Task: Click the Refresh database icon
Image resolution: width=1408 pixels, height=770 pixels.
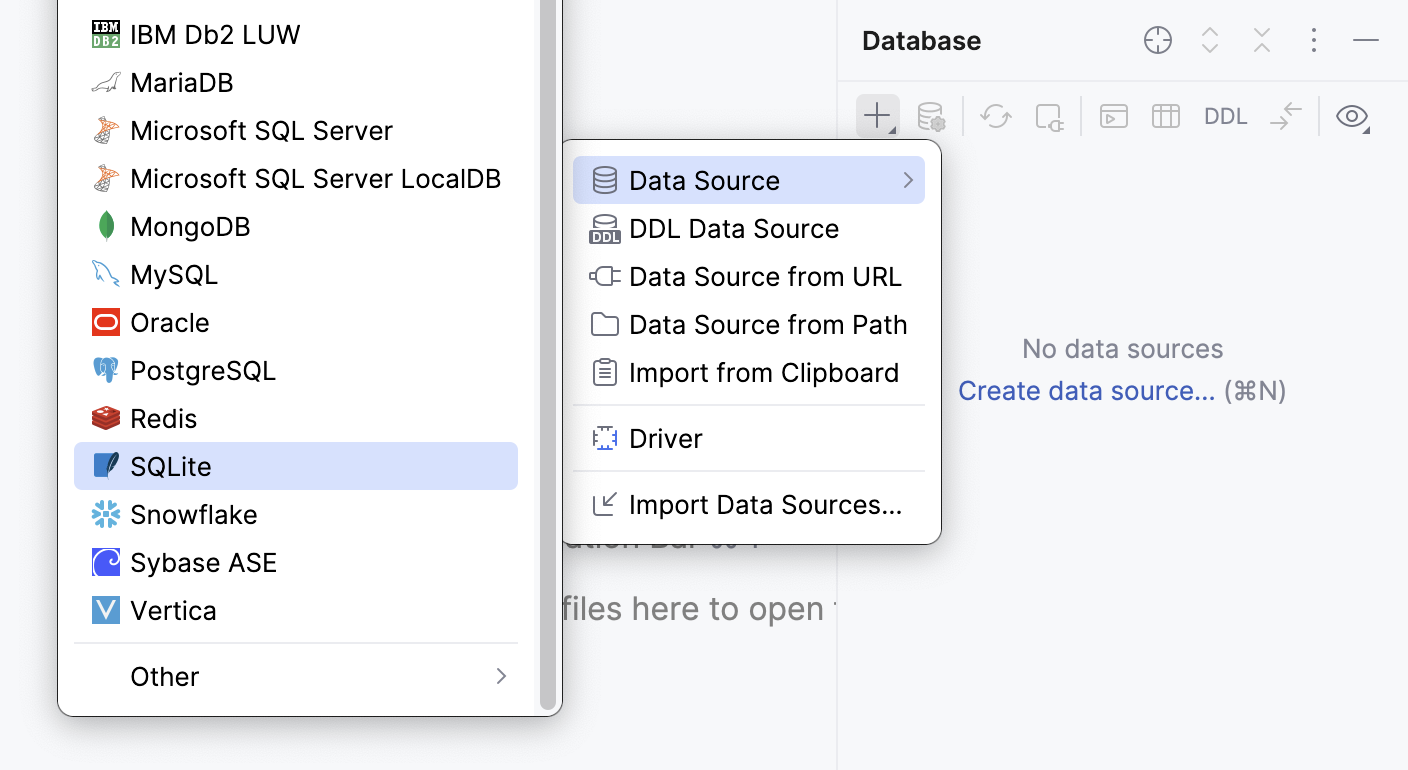Action: coord(995,116)
